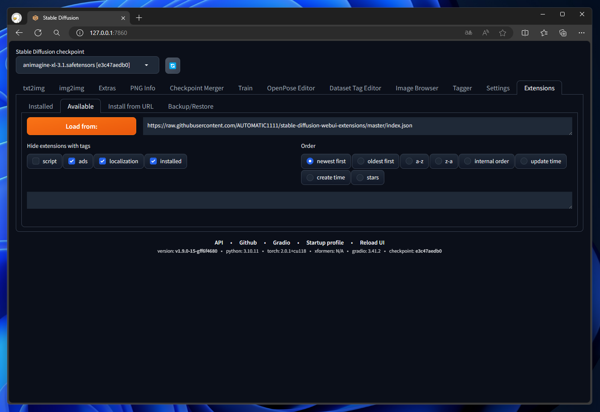Click the extension search text box
This screenshot has height=412, width=600.
[299, 200]
